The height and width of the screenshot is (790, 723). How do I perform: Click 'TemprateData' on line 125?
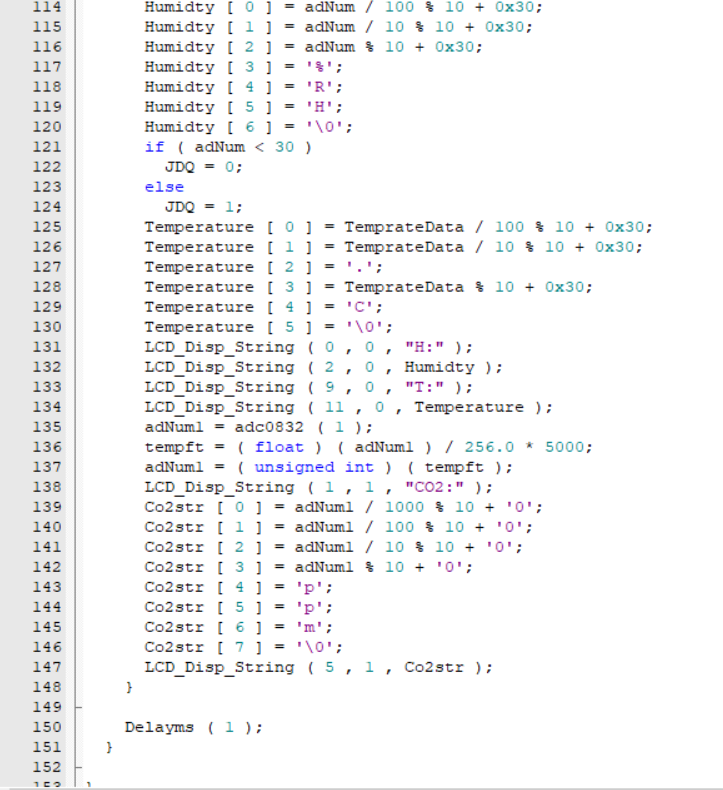[404, 227]
